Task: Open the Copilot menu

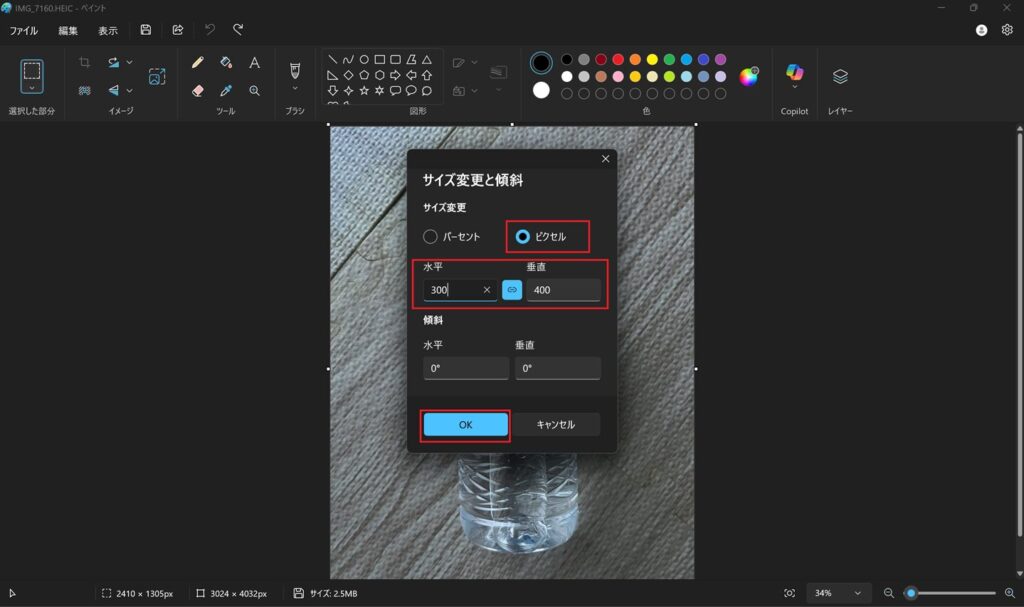Action: pyautogui.click(x=794, y=77)
